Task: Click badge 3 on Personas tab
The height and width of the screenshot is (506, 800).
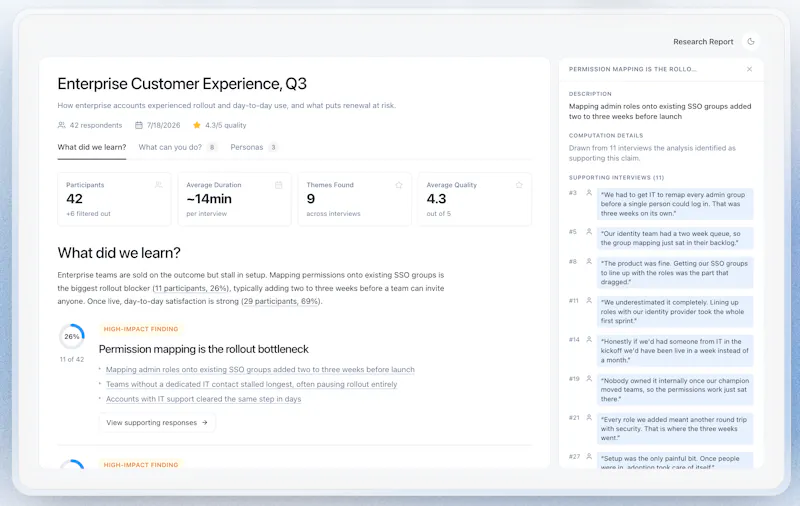Action: (273, 147)
